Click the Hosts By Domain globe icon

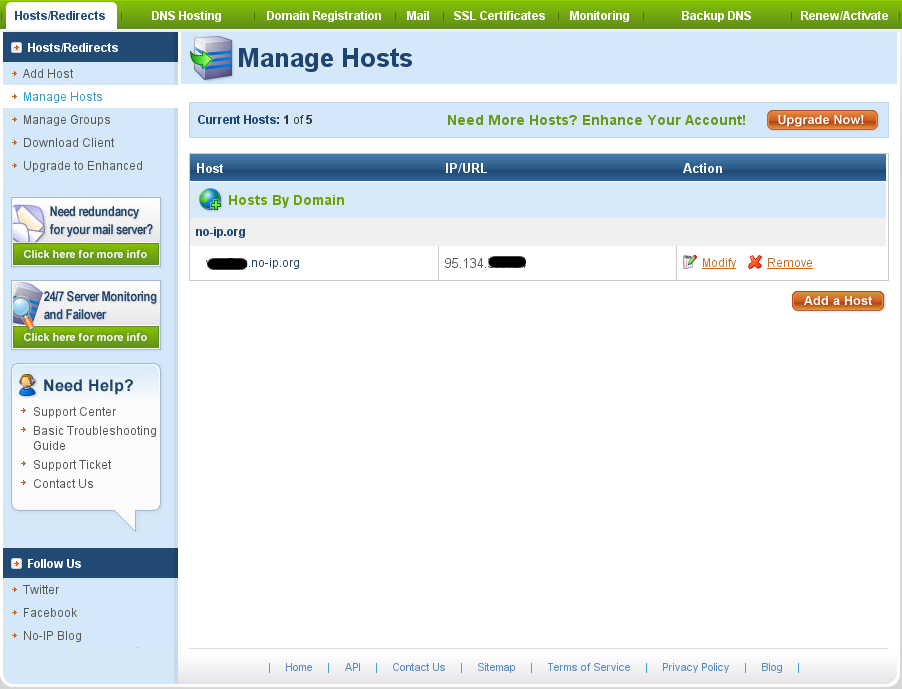210,200
